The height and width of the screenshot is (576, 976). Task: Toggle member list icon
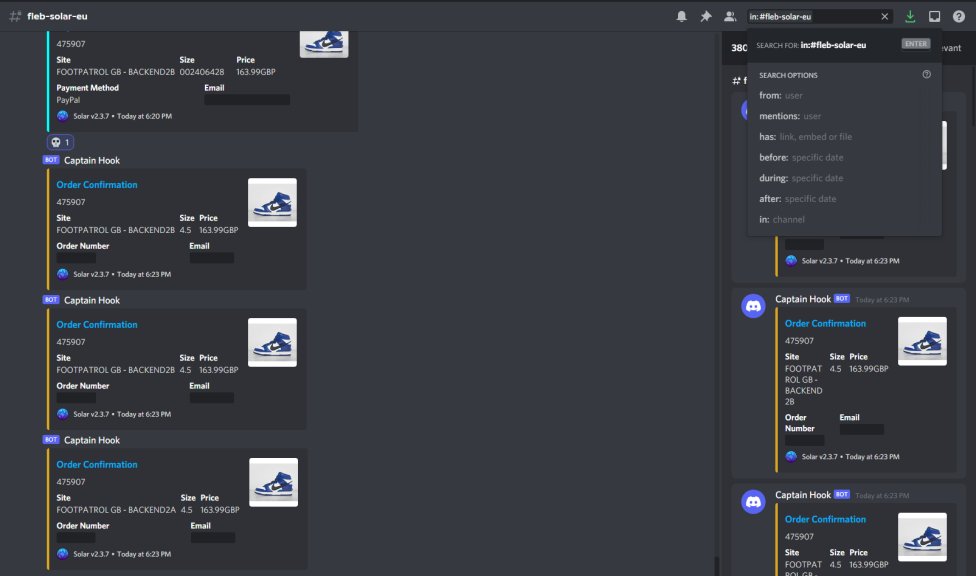click(x=730, y=16)
